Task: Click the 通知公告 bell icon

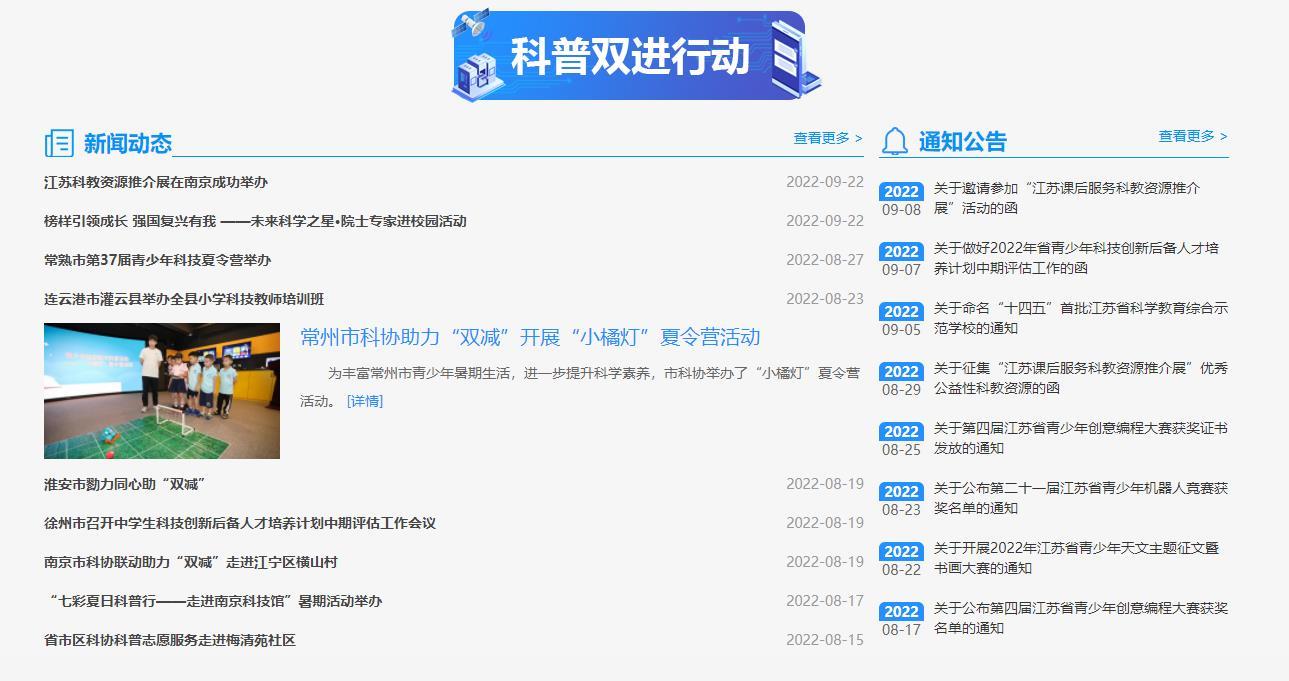Action: (x=894, y=142)
